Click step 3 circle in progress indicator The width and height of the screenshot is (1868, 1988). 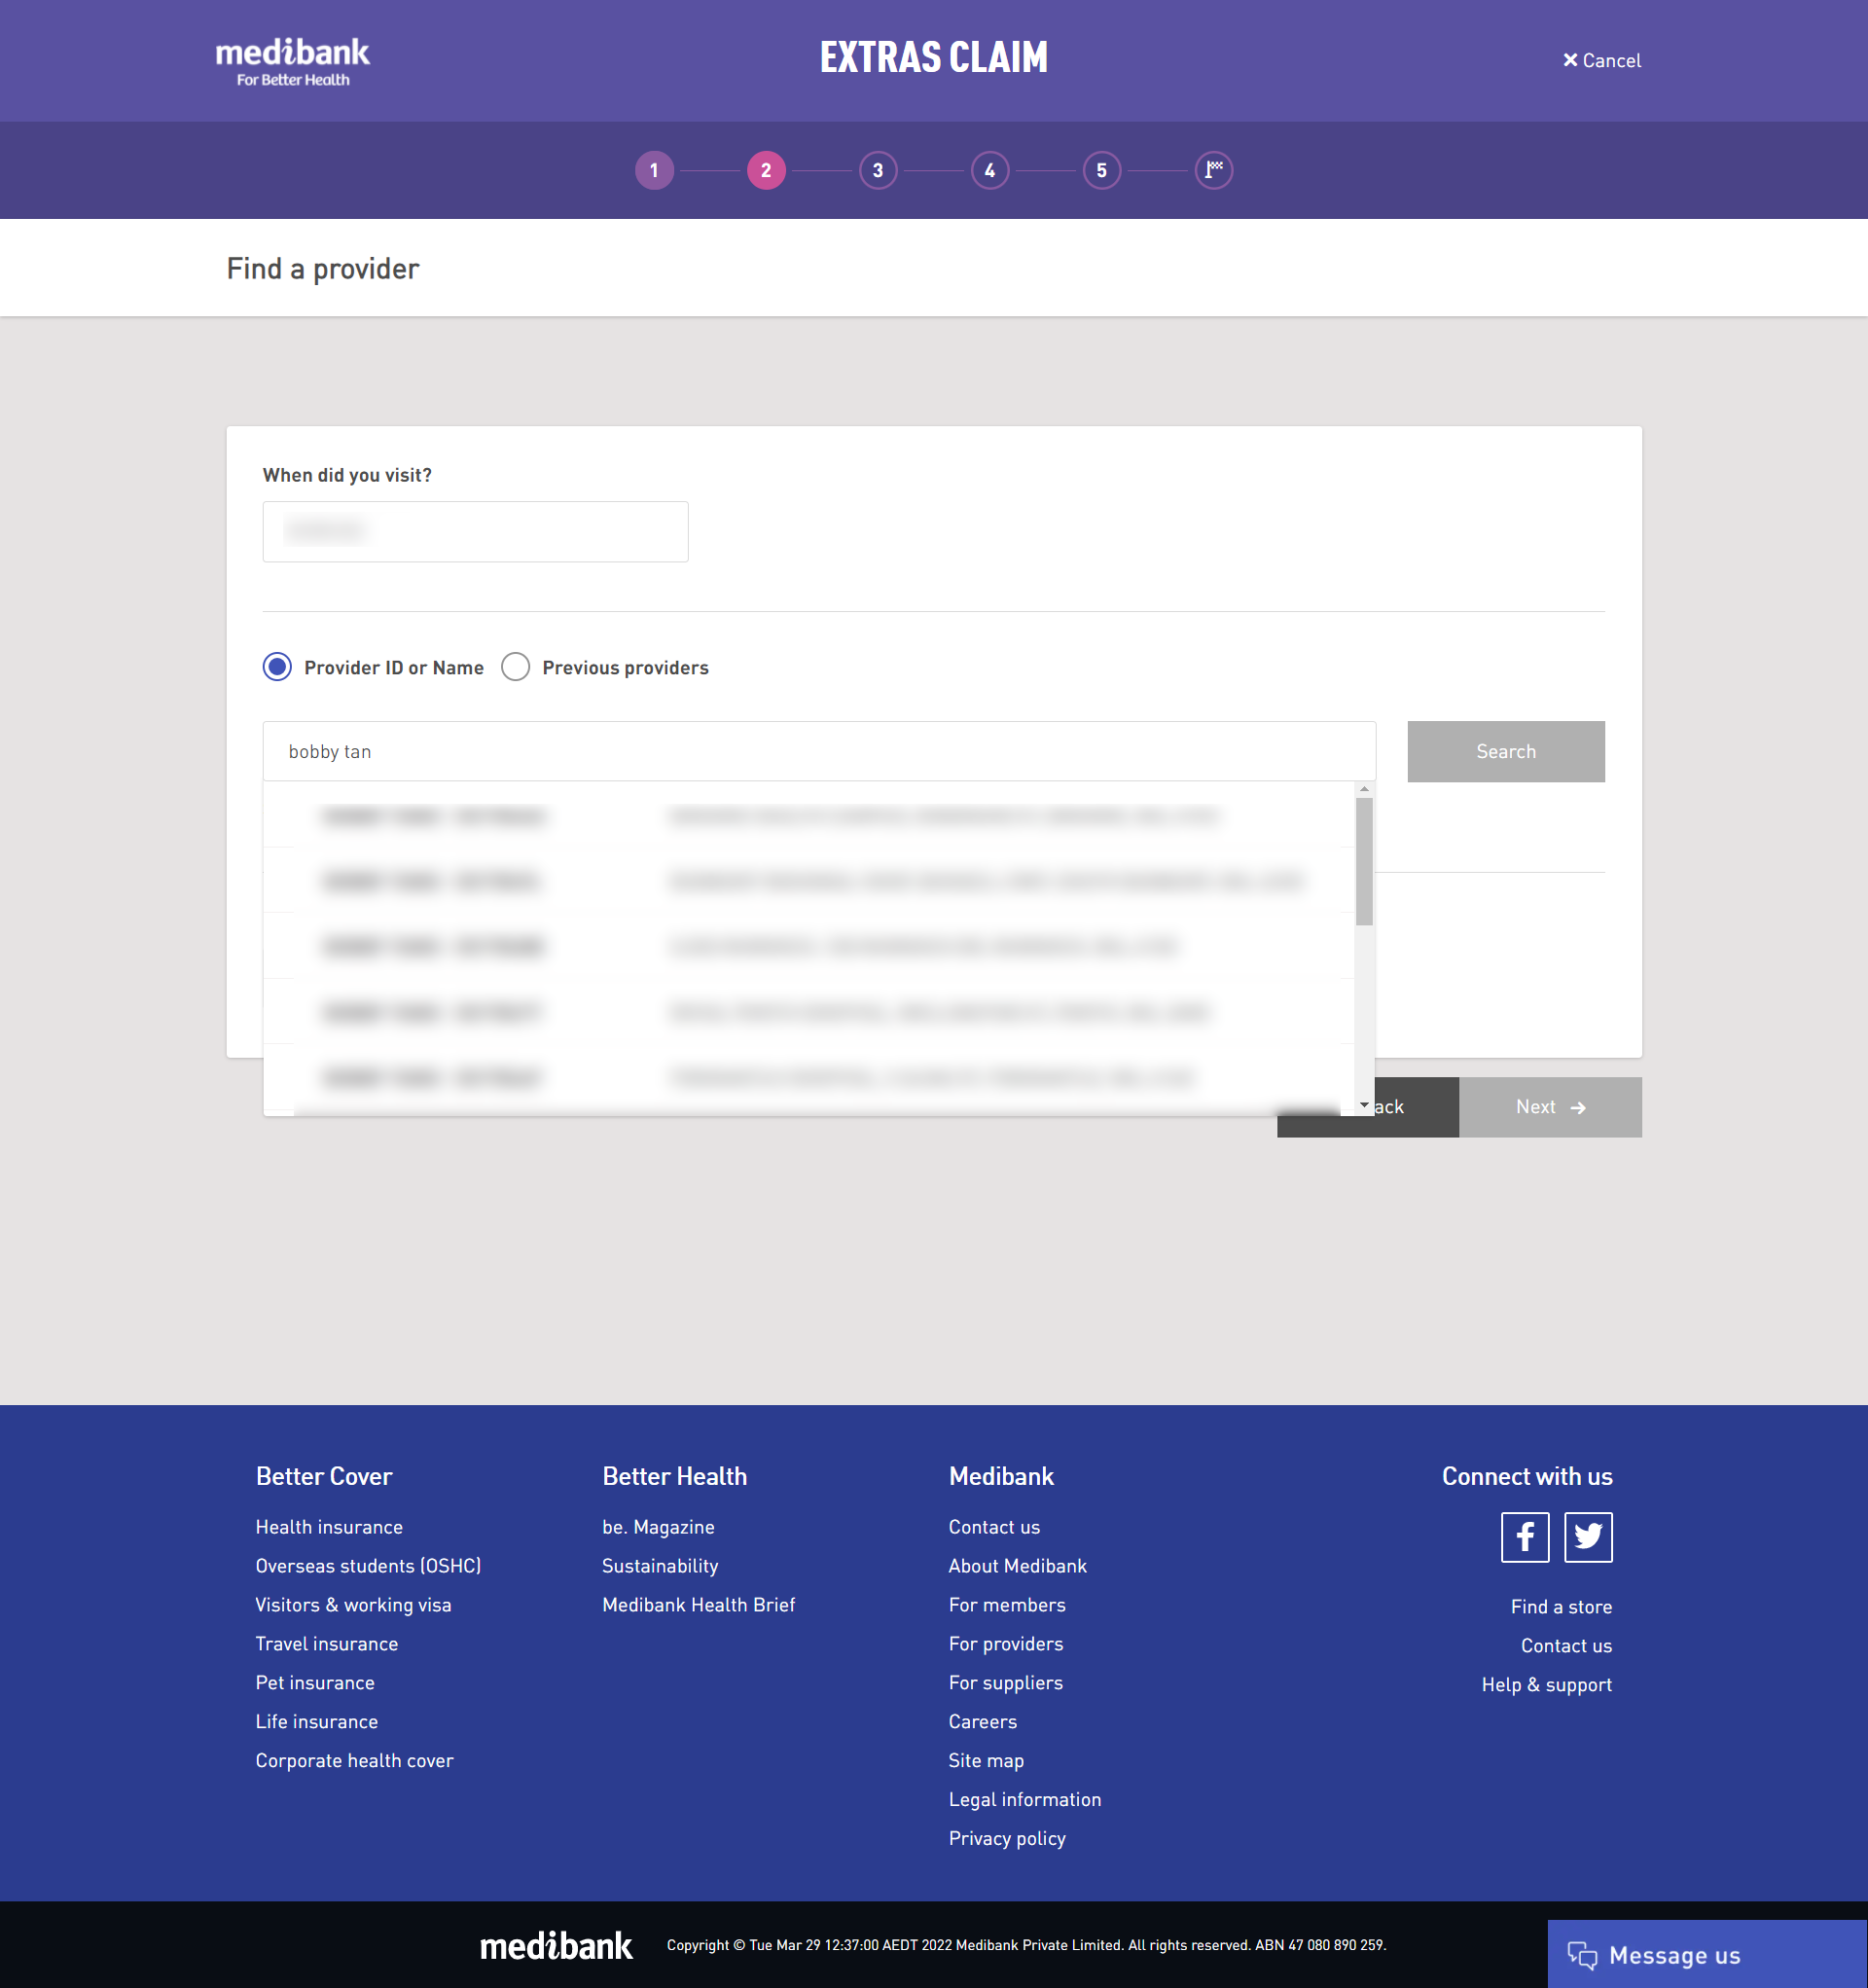tap(878, 170)
